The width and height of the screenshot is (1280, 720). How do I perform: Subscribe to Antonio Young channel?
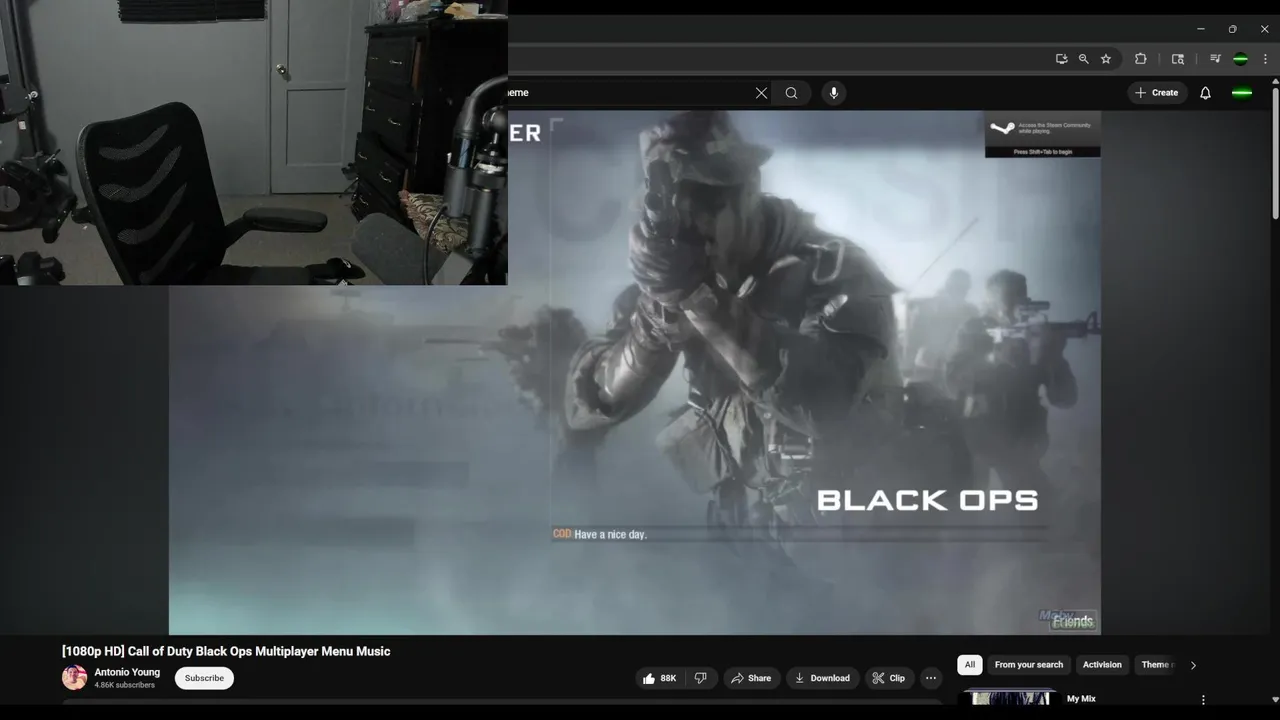click(204, 678)
